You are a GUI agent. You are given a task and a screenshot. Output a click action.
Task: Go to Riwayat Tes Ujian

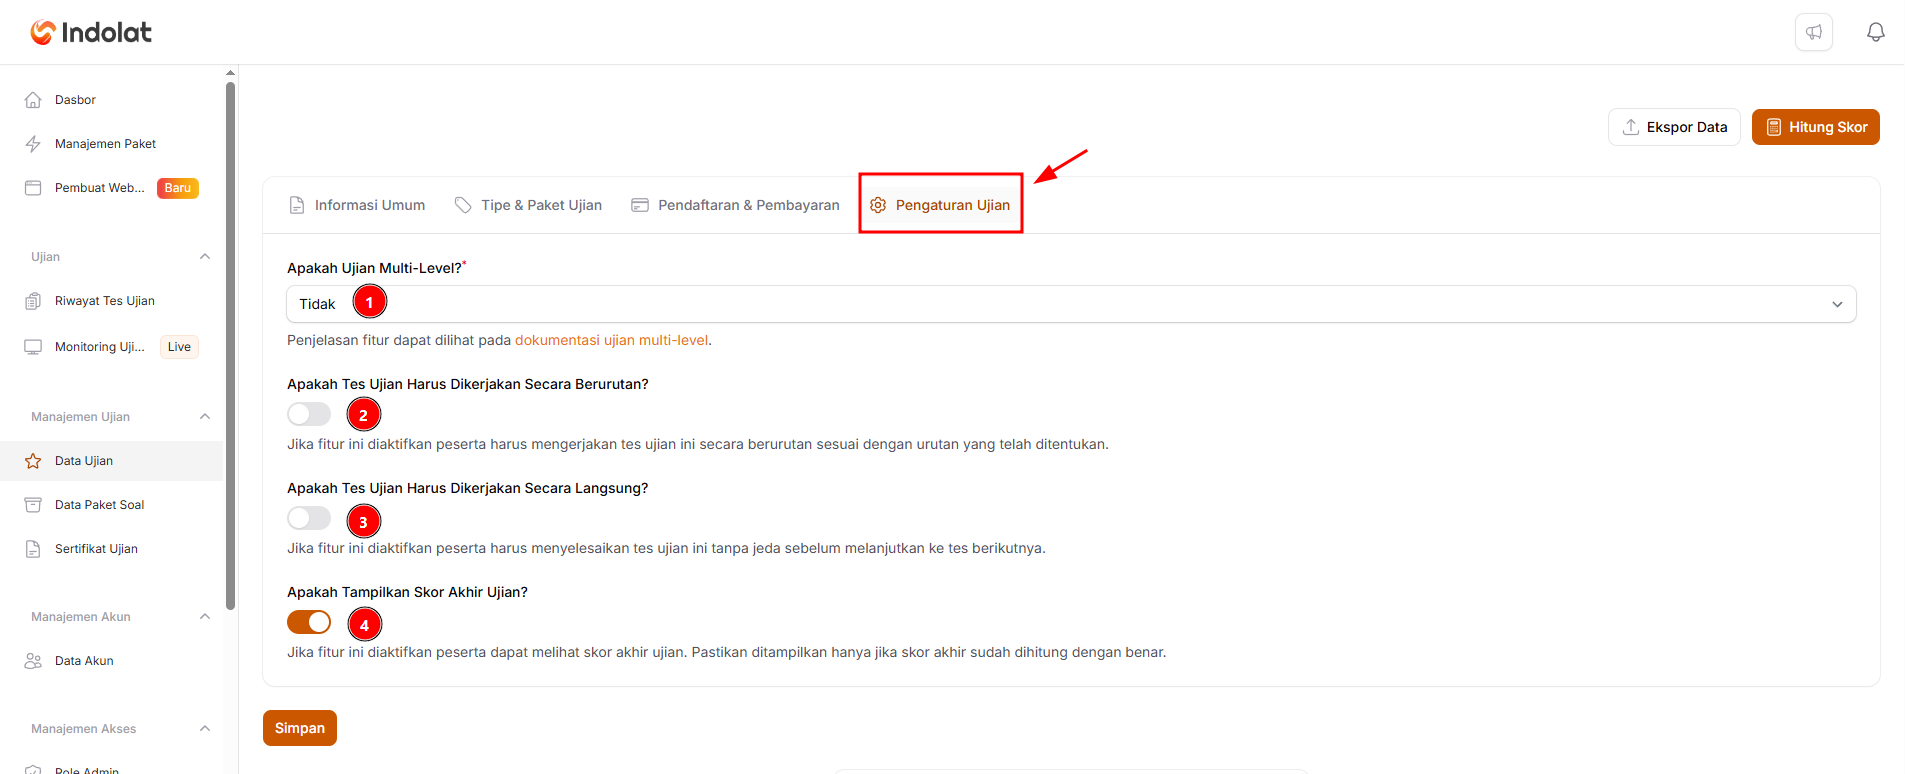112,301
